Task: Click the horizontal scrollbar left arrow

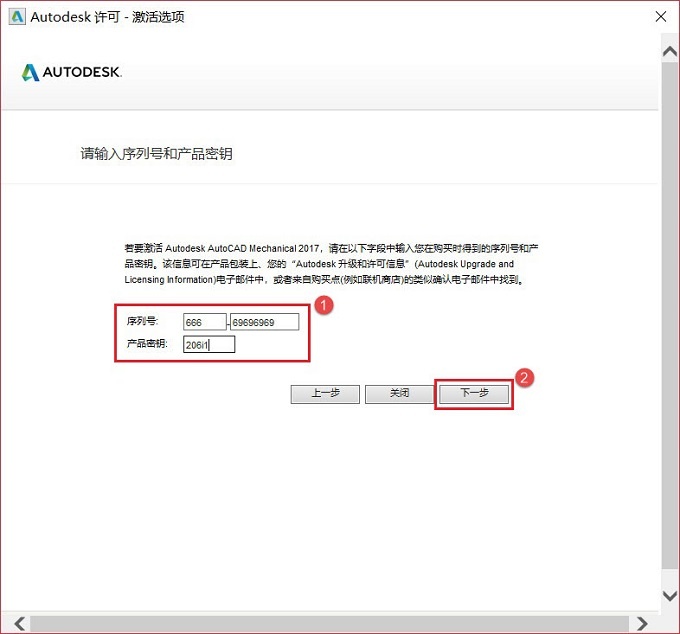Action: coord(19,624)
